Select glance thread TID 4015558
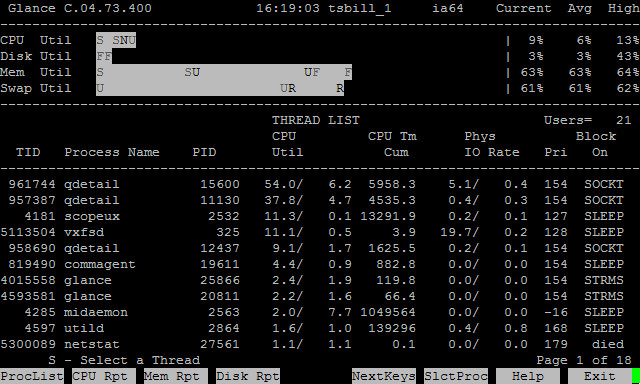The image size is (640, 384). 28,280
